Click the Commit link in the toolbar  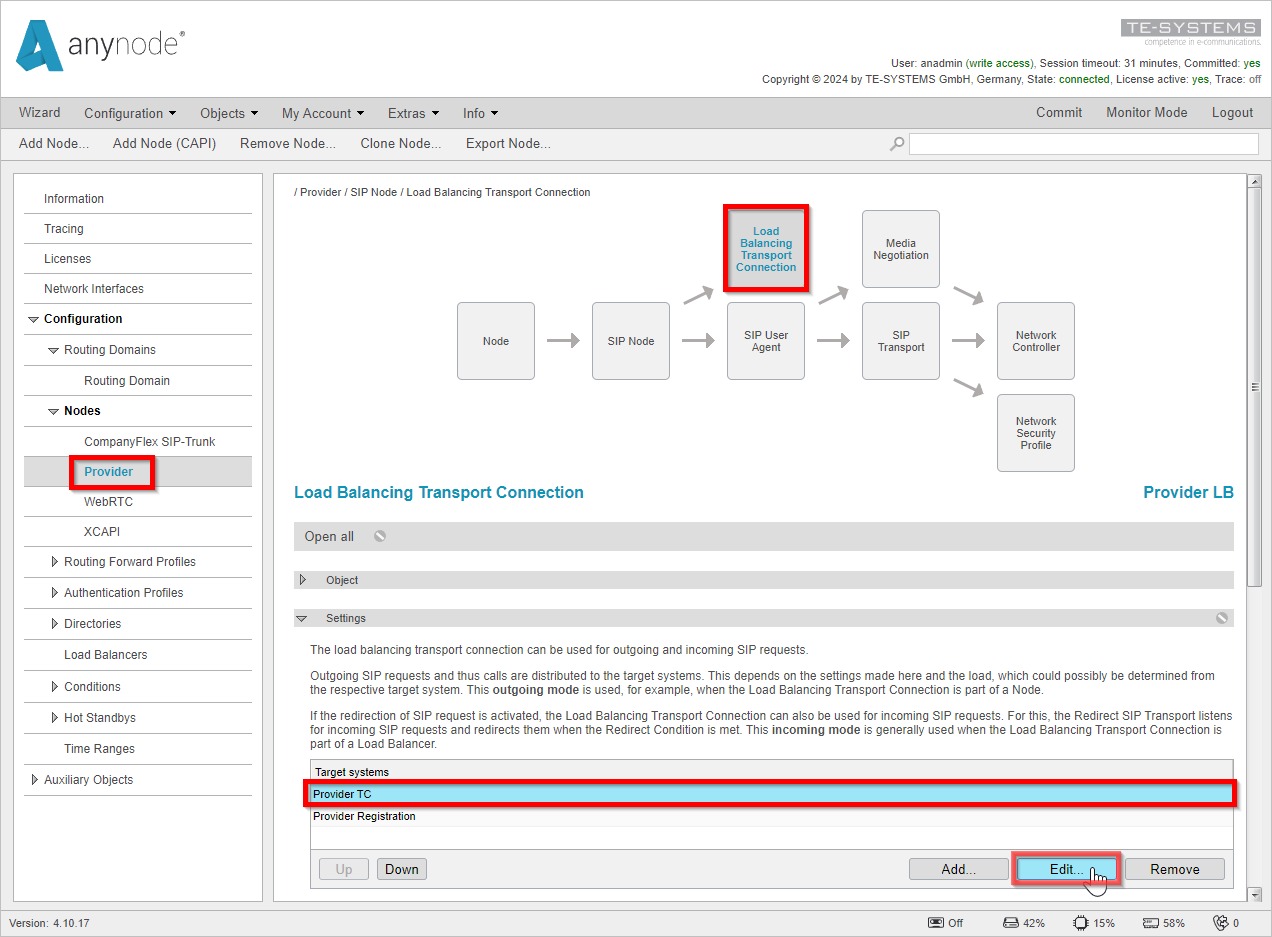[x=1059, y=113]
